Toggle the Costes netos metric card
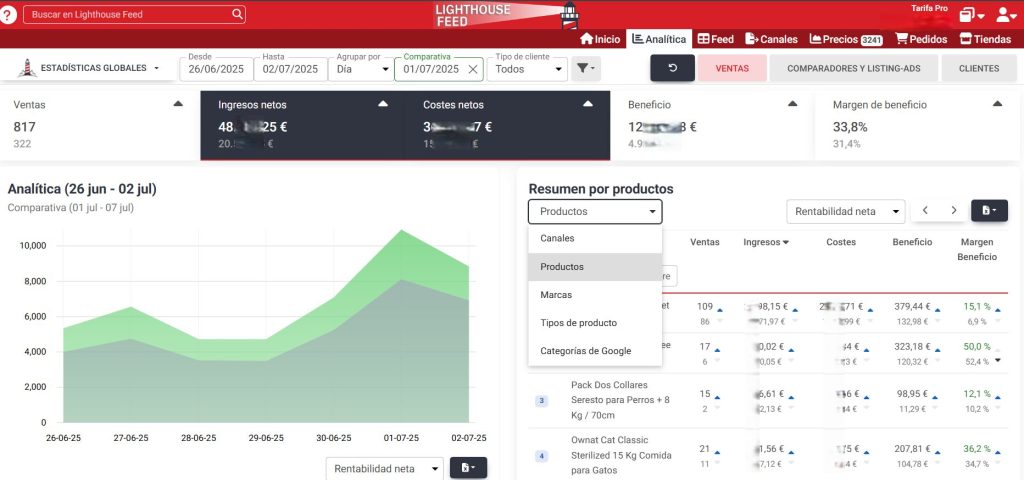 pos(507,125)
